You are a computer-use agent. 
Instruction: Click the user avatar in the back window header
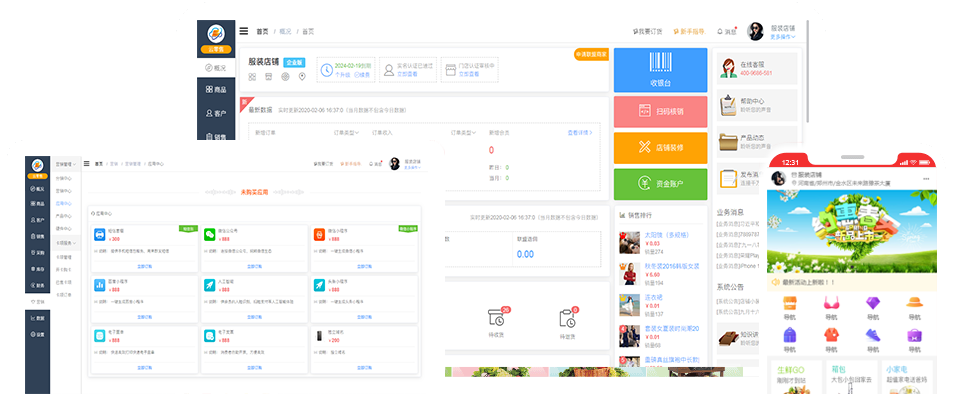click(x=755, y=32)
